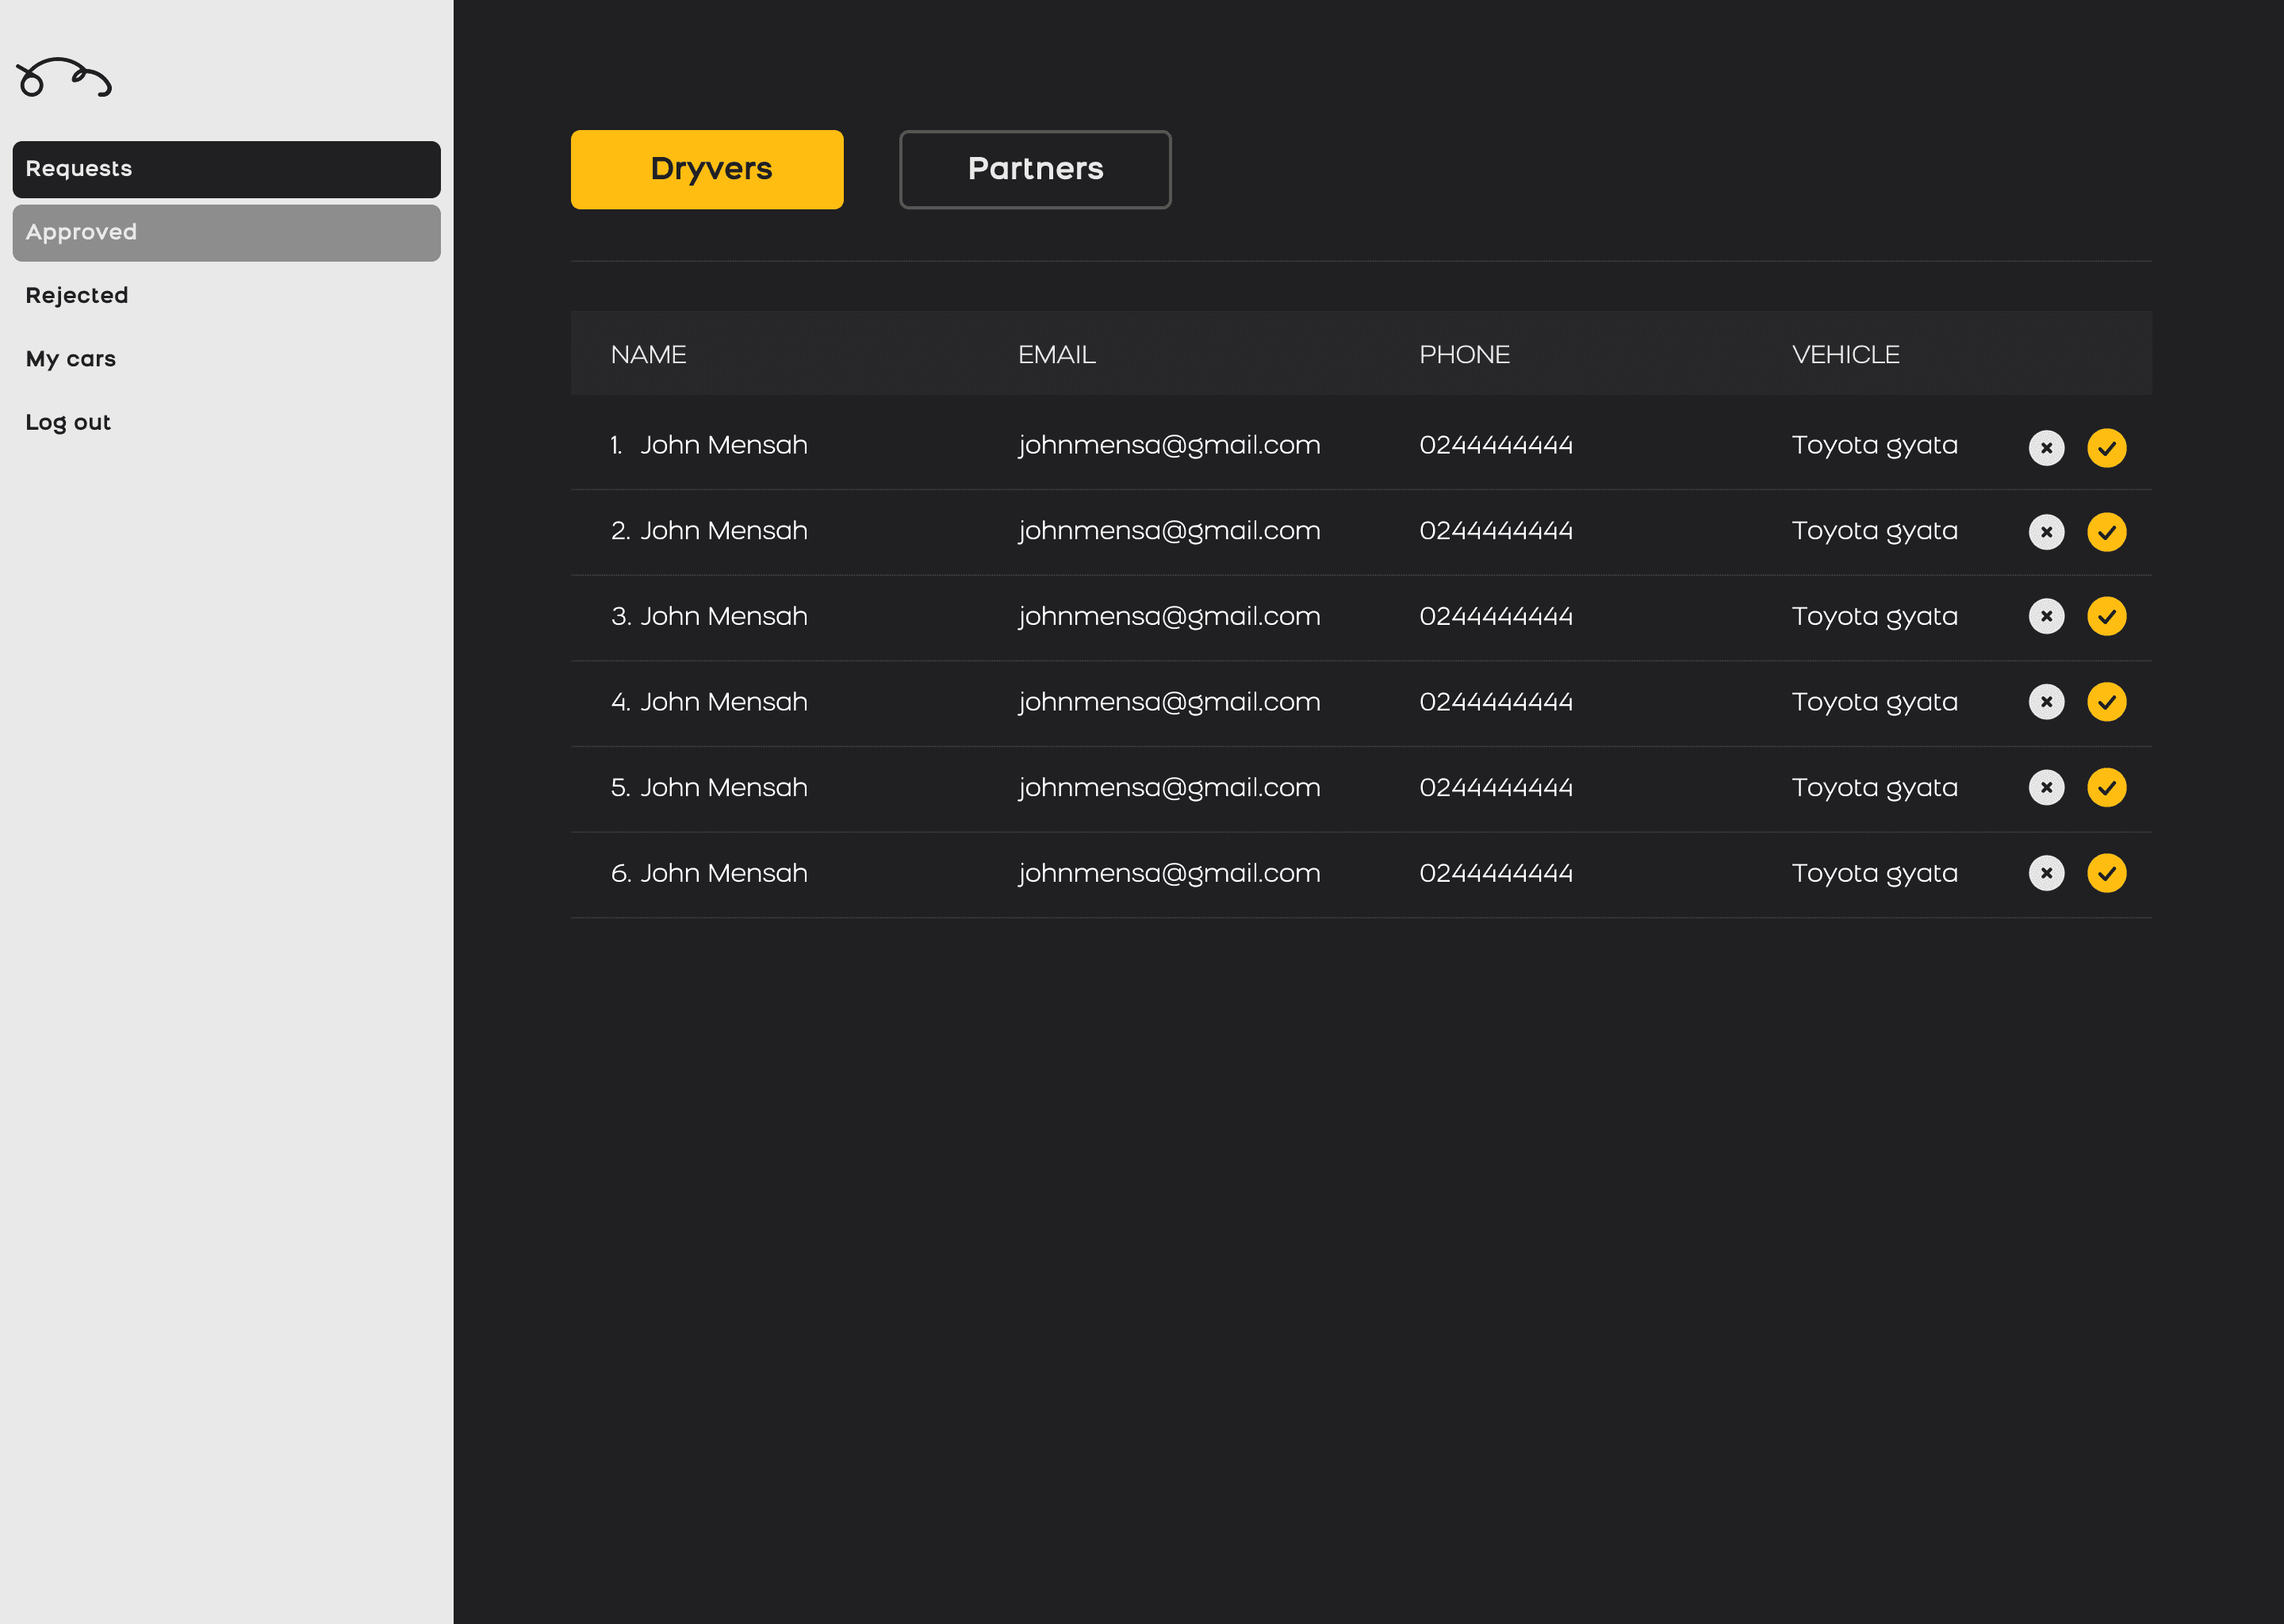Image resolution: width=2284 pixels, height=1624 pixels.
Task: Click phone 0244444444 in row 5
Action: [x=1496, y=788]
